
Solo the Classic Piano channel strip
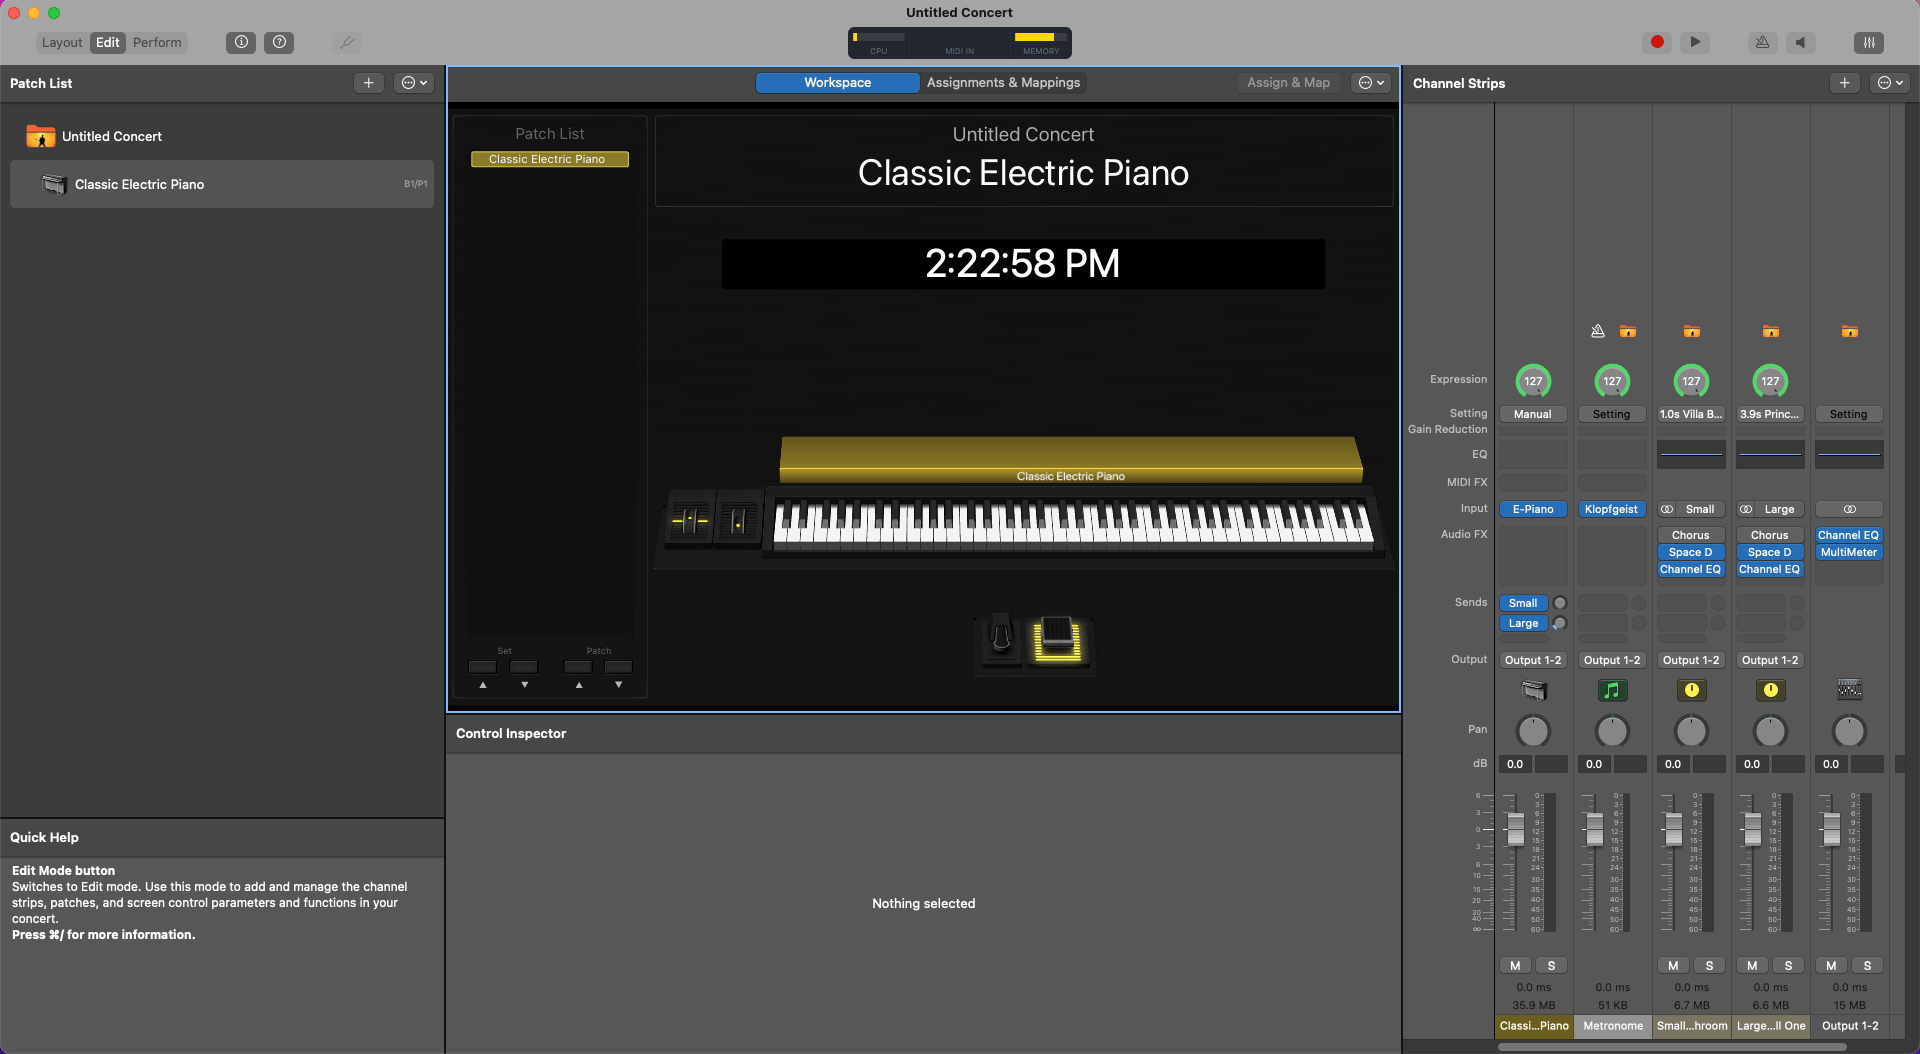point(1551,965)
